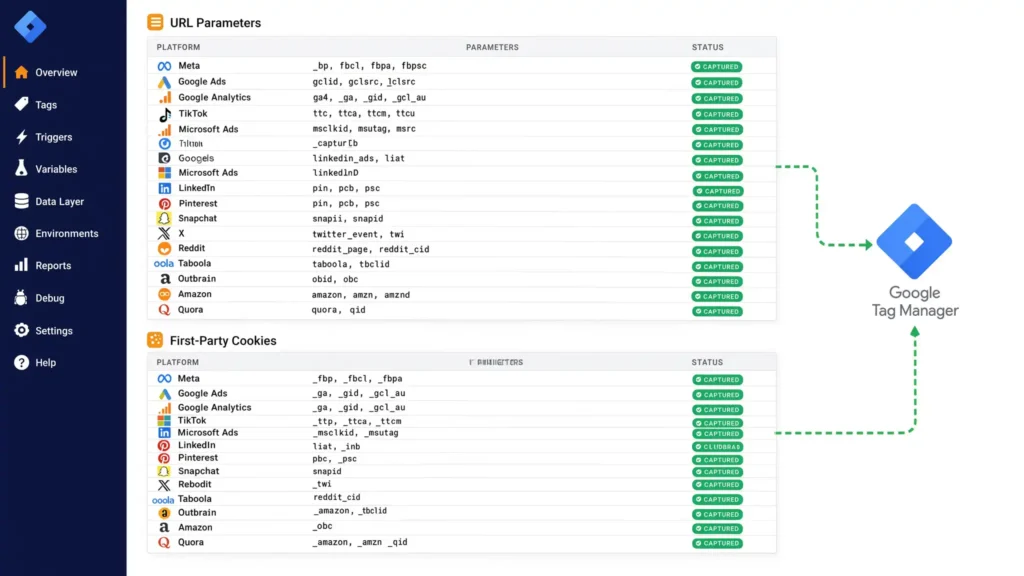Click the LinkedIn icon in the URL Parameters table

165,188
